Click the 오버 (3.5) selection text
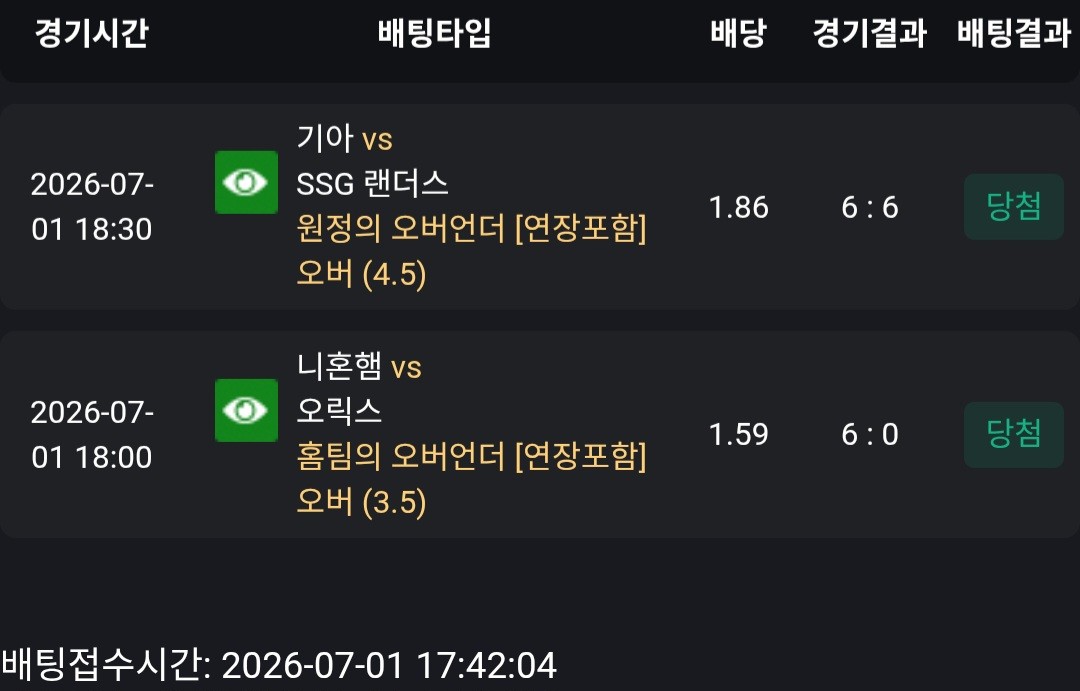Image resolution: width=1080 pixels, height=691 pixels. pyautogui.click(x=362, y=502)
